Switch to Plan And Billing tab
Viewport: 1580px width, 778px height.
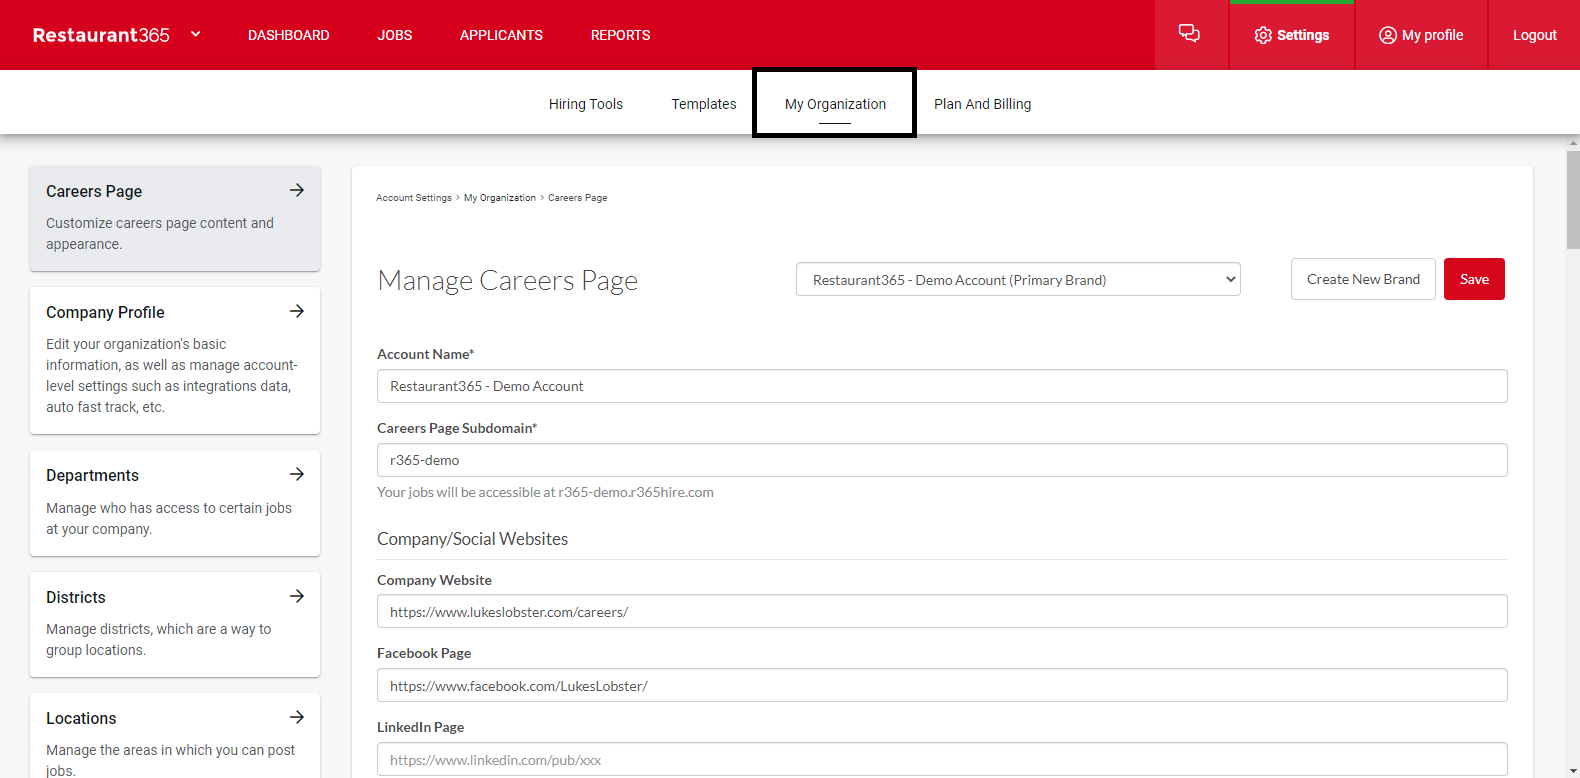coord(982,104)
